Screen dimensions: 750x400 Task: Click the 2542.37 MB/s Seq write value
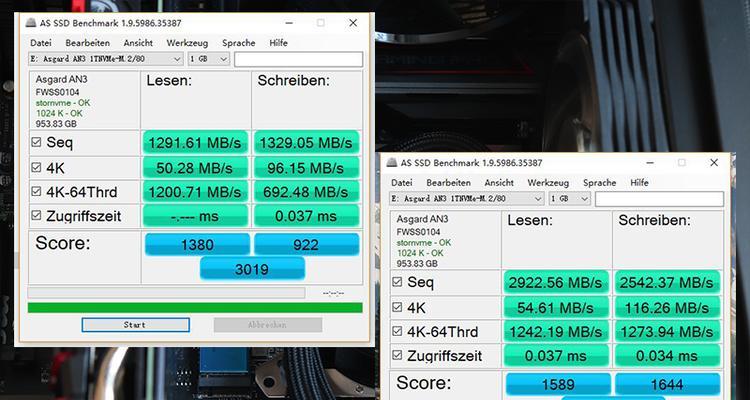point(667,282)
